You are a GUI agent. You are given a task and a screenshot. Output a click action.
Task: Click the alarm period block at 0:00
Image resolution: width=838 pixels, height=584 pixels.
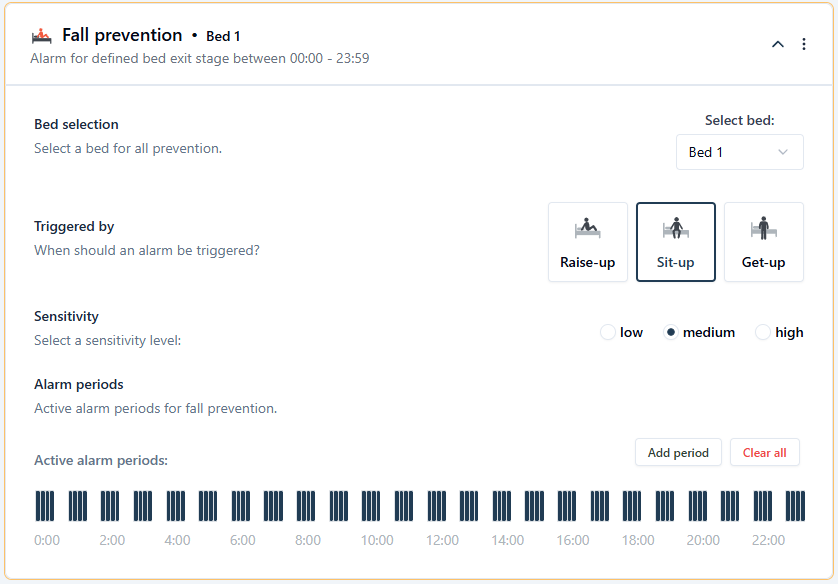pos(45,505)
